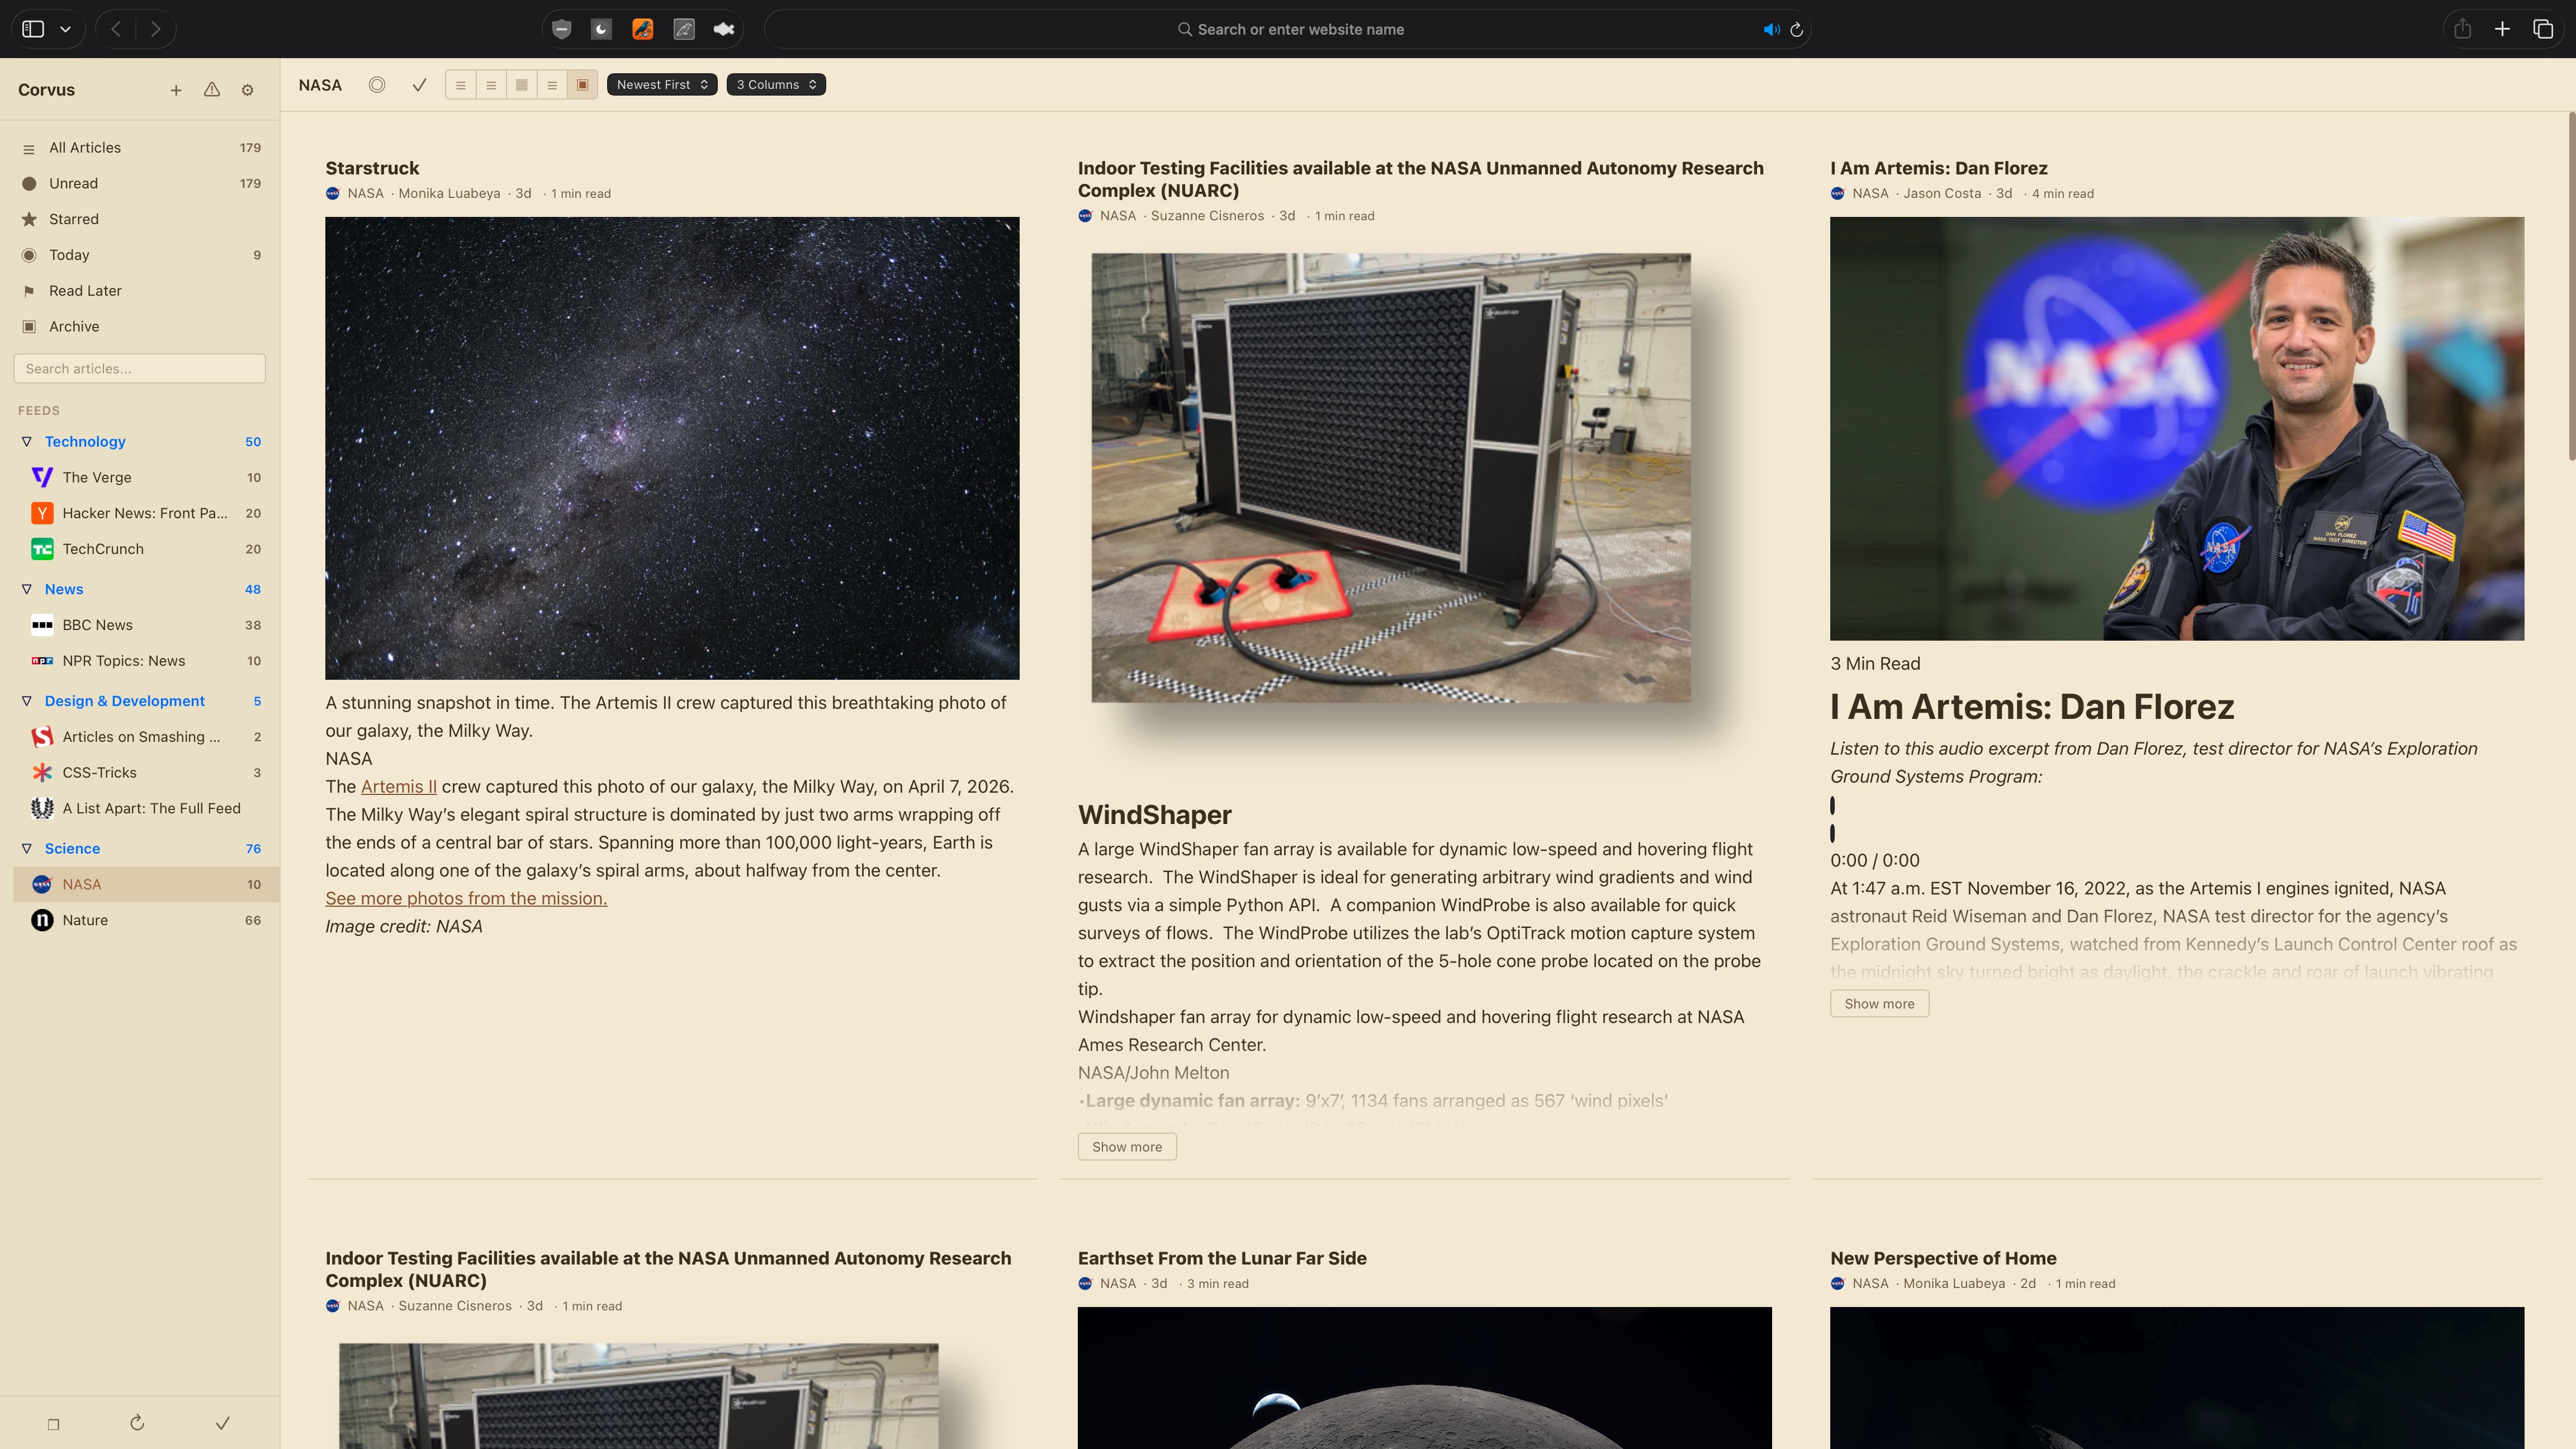
Task: Click the See more photos from the mission link
Action: point(465,898)
